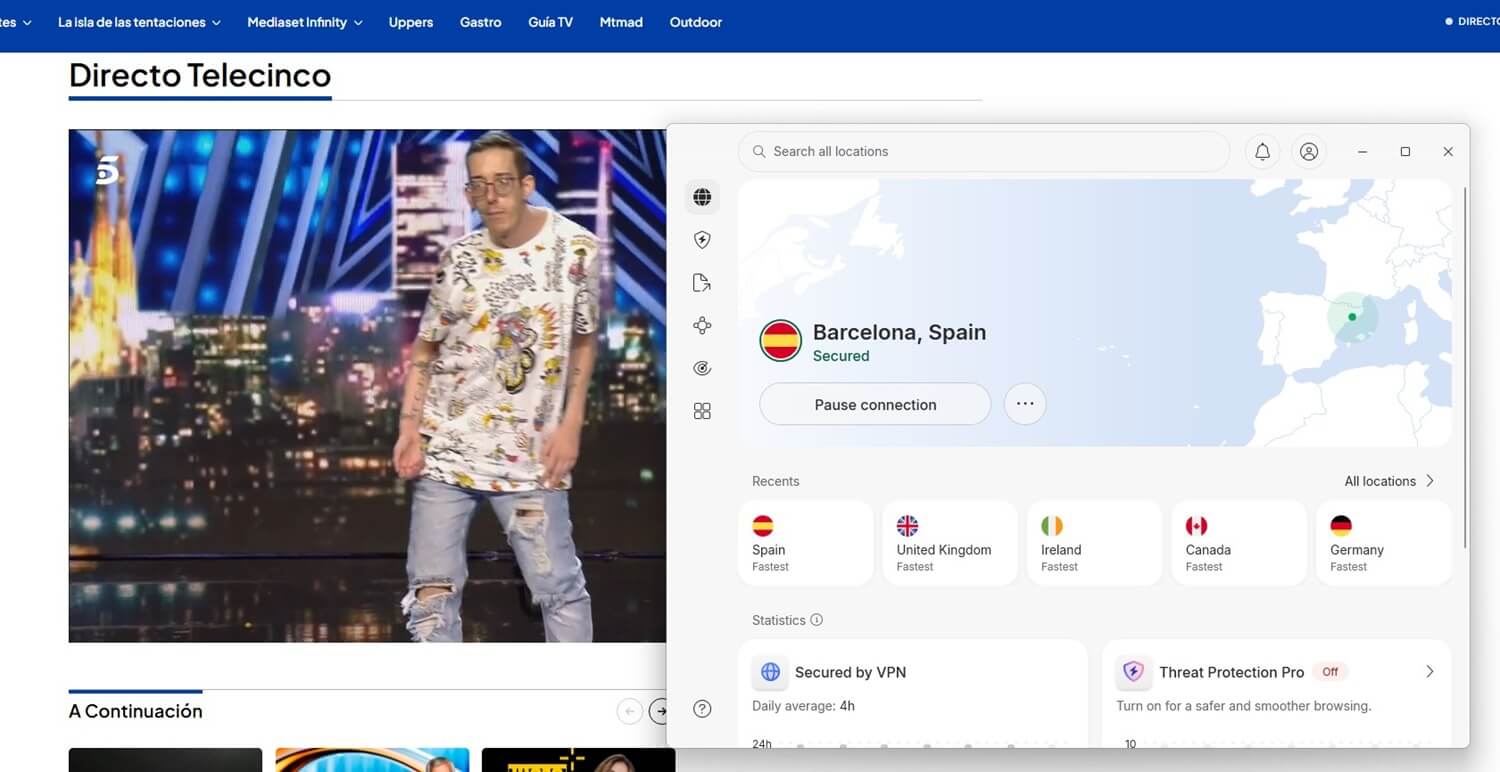The height and width of the screenshot is (772, 1500).
Task: Click second thumbnail under A Continuación
Action: coord(372,760)
